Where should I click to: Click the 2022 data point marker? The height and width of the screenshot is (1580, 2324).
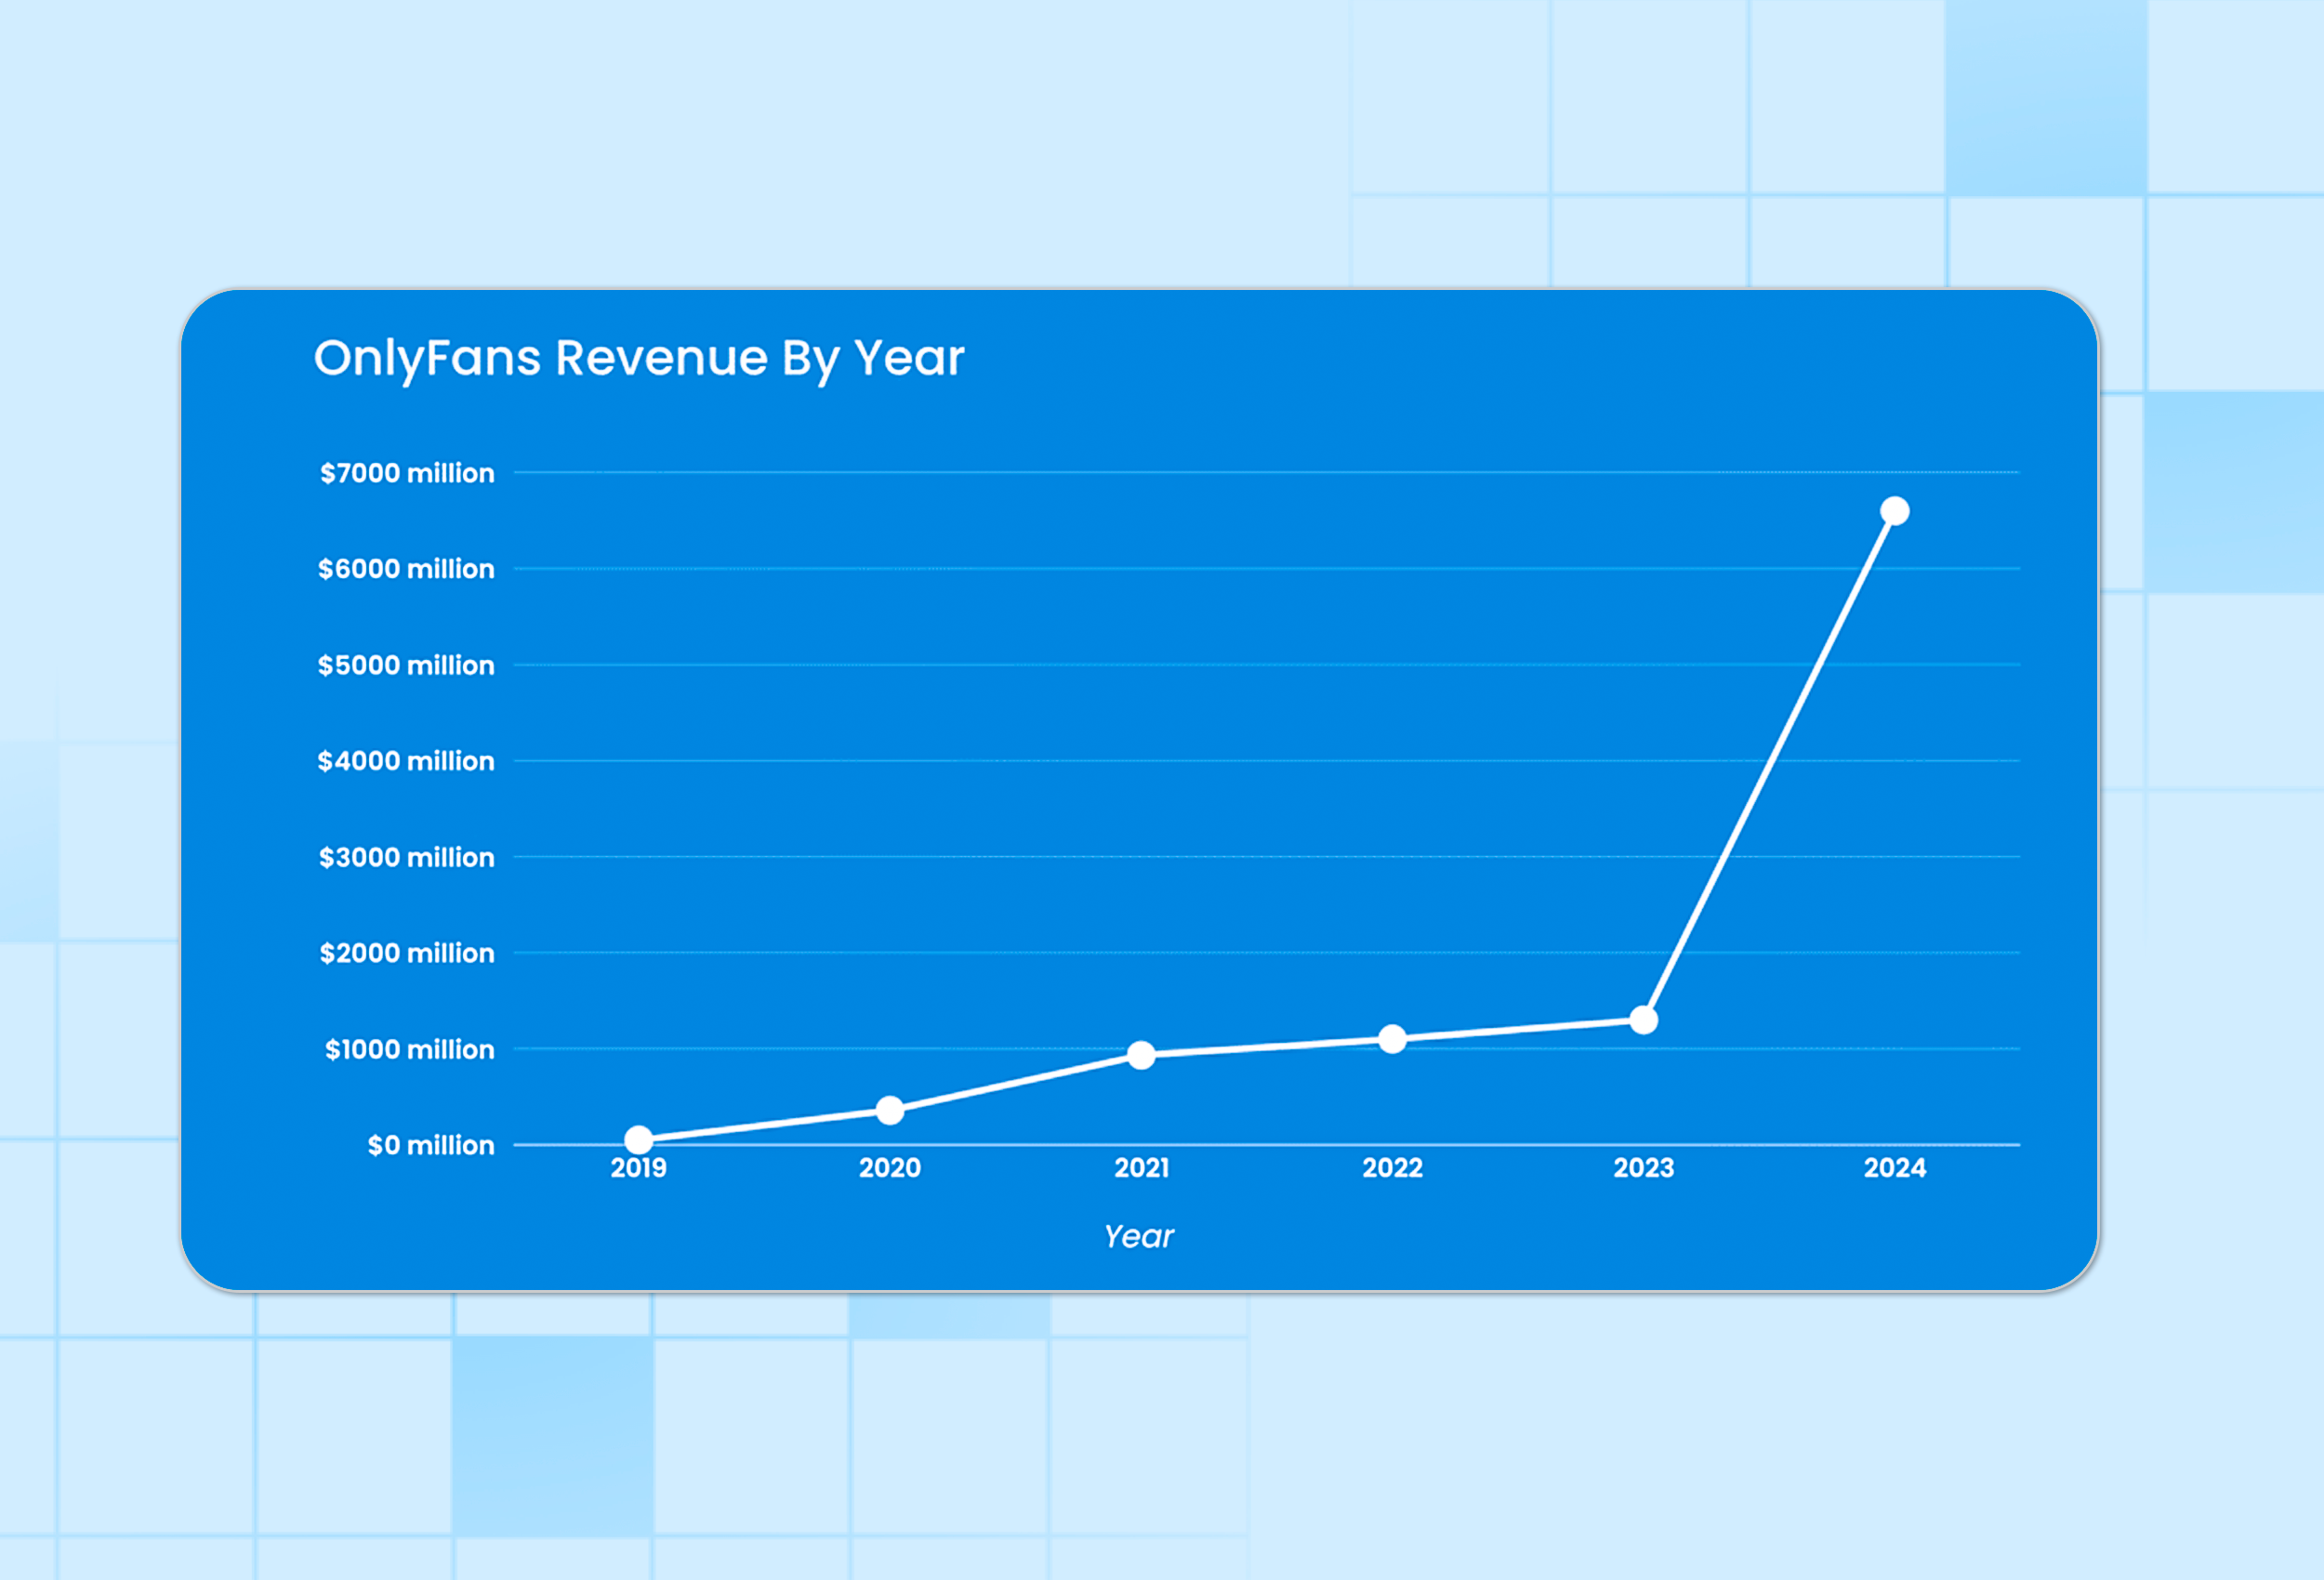tap(1392, 1039)
